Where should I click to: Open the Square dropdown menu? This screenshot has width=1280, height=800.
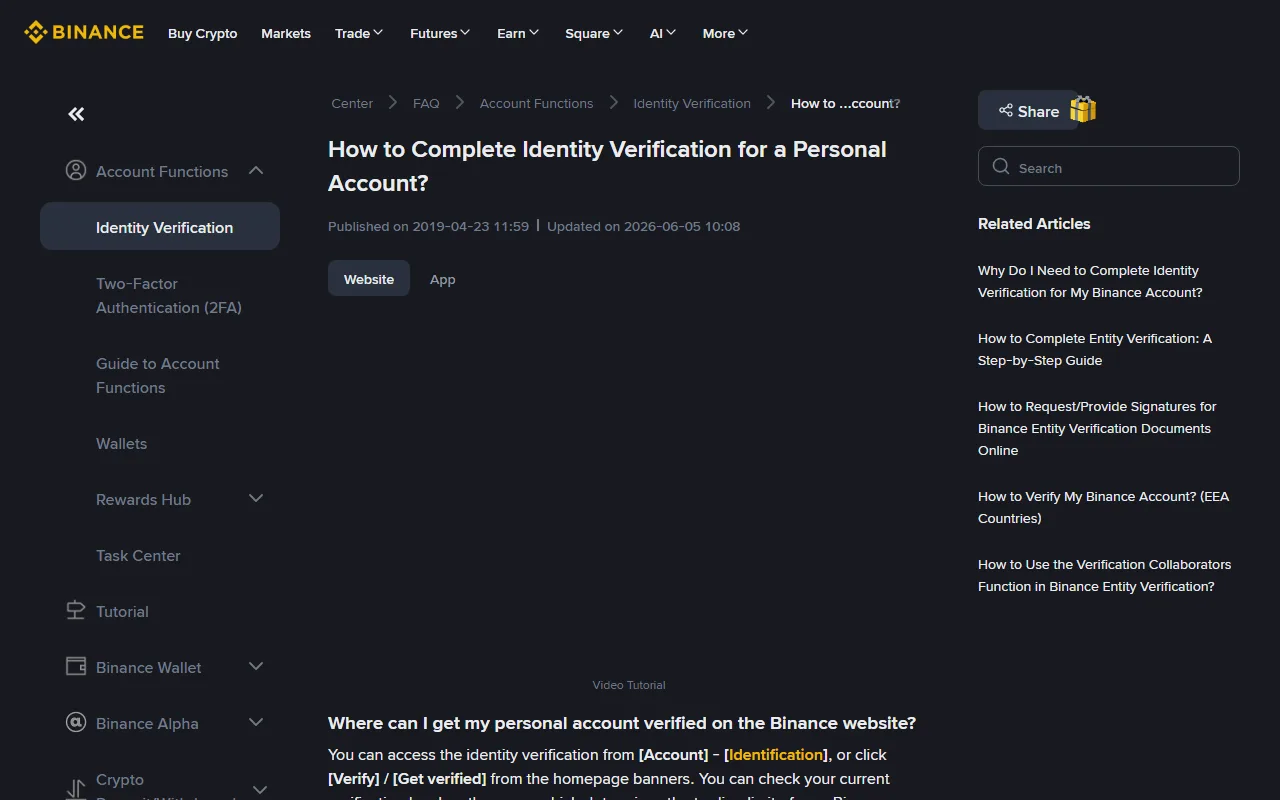[594, 33]
